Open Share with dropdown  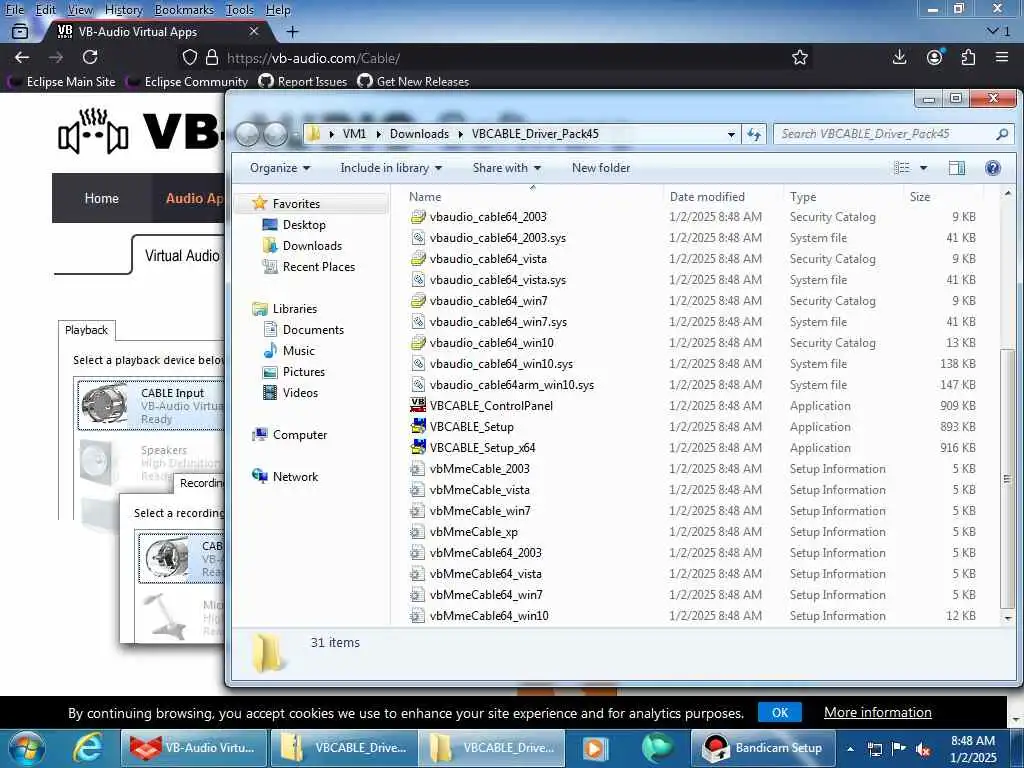pyautogui.click(x=507, y=168)
